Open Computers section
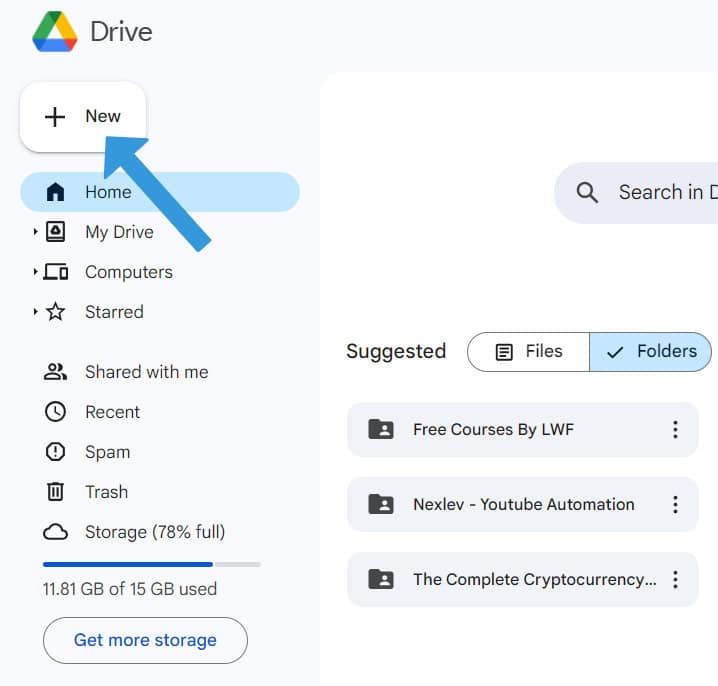Screen dimensions: 718x686 click(x=129, y=272)
